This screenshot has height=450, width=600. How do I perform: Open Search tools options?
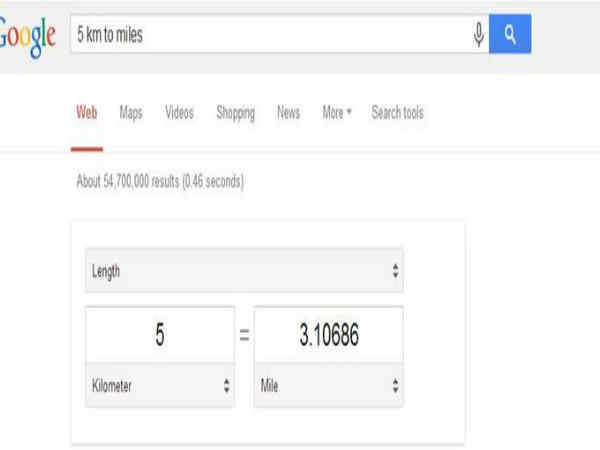(397, 113)
